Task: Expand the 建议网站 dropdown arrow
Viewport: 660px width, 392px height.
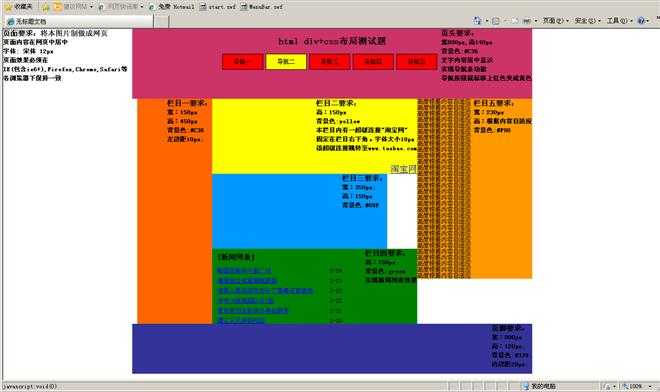Action: pos(91,7)
